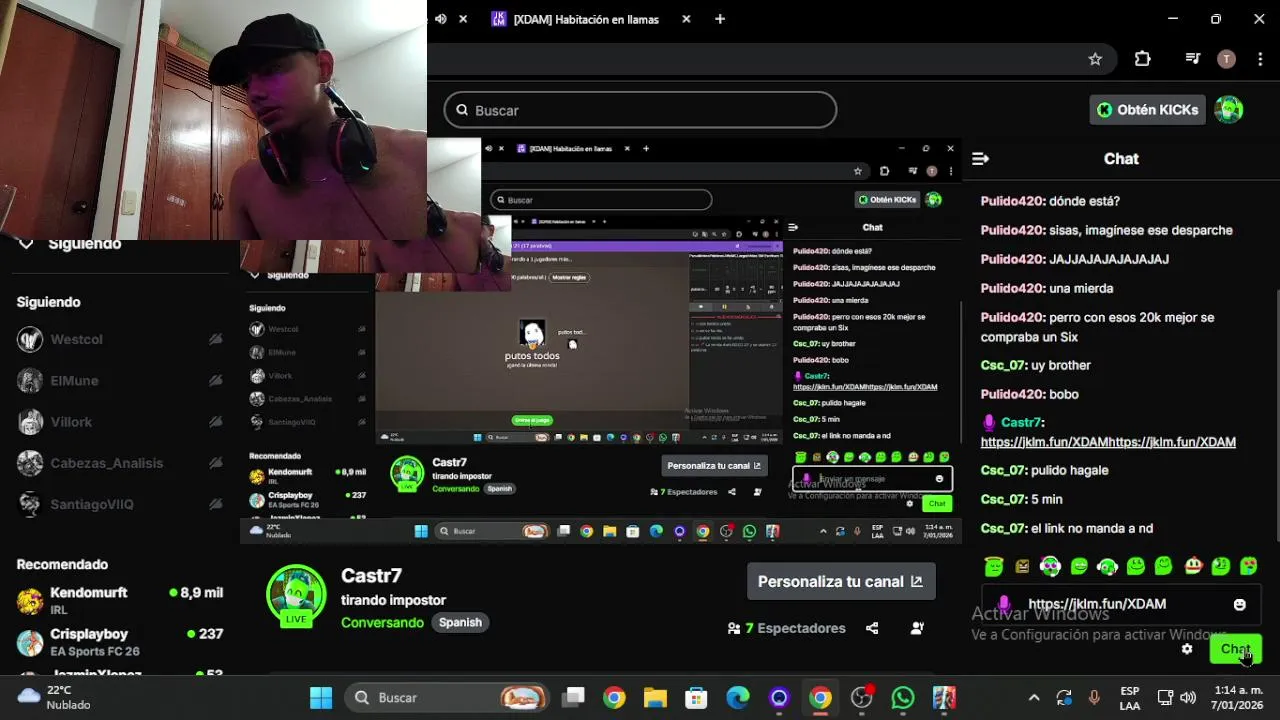Open the Chrome profile avatar

click(1226, 59)
